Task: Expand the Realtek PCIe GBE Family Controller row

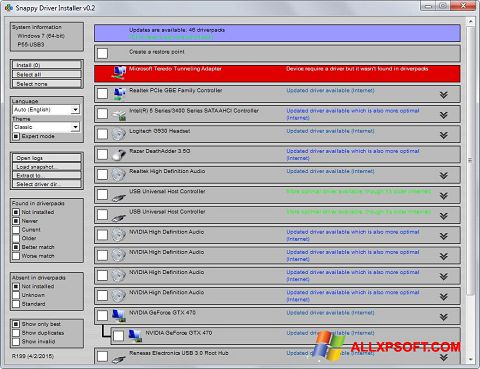Action: [x=443, y=95]
